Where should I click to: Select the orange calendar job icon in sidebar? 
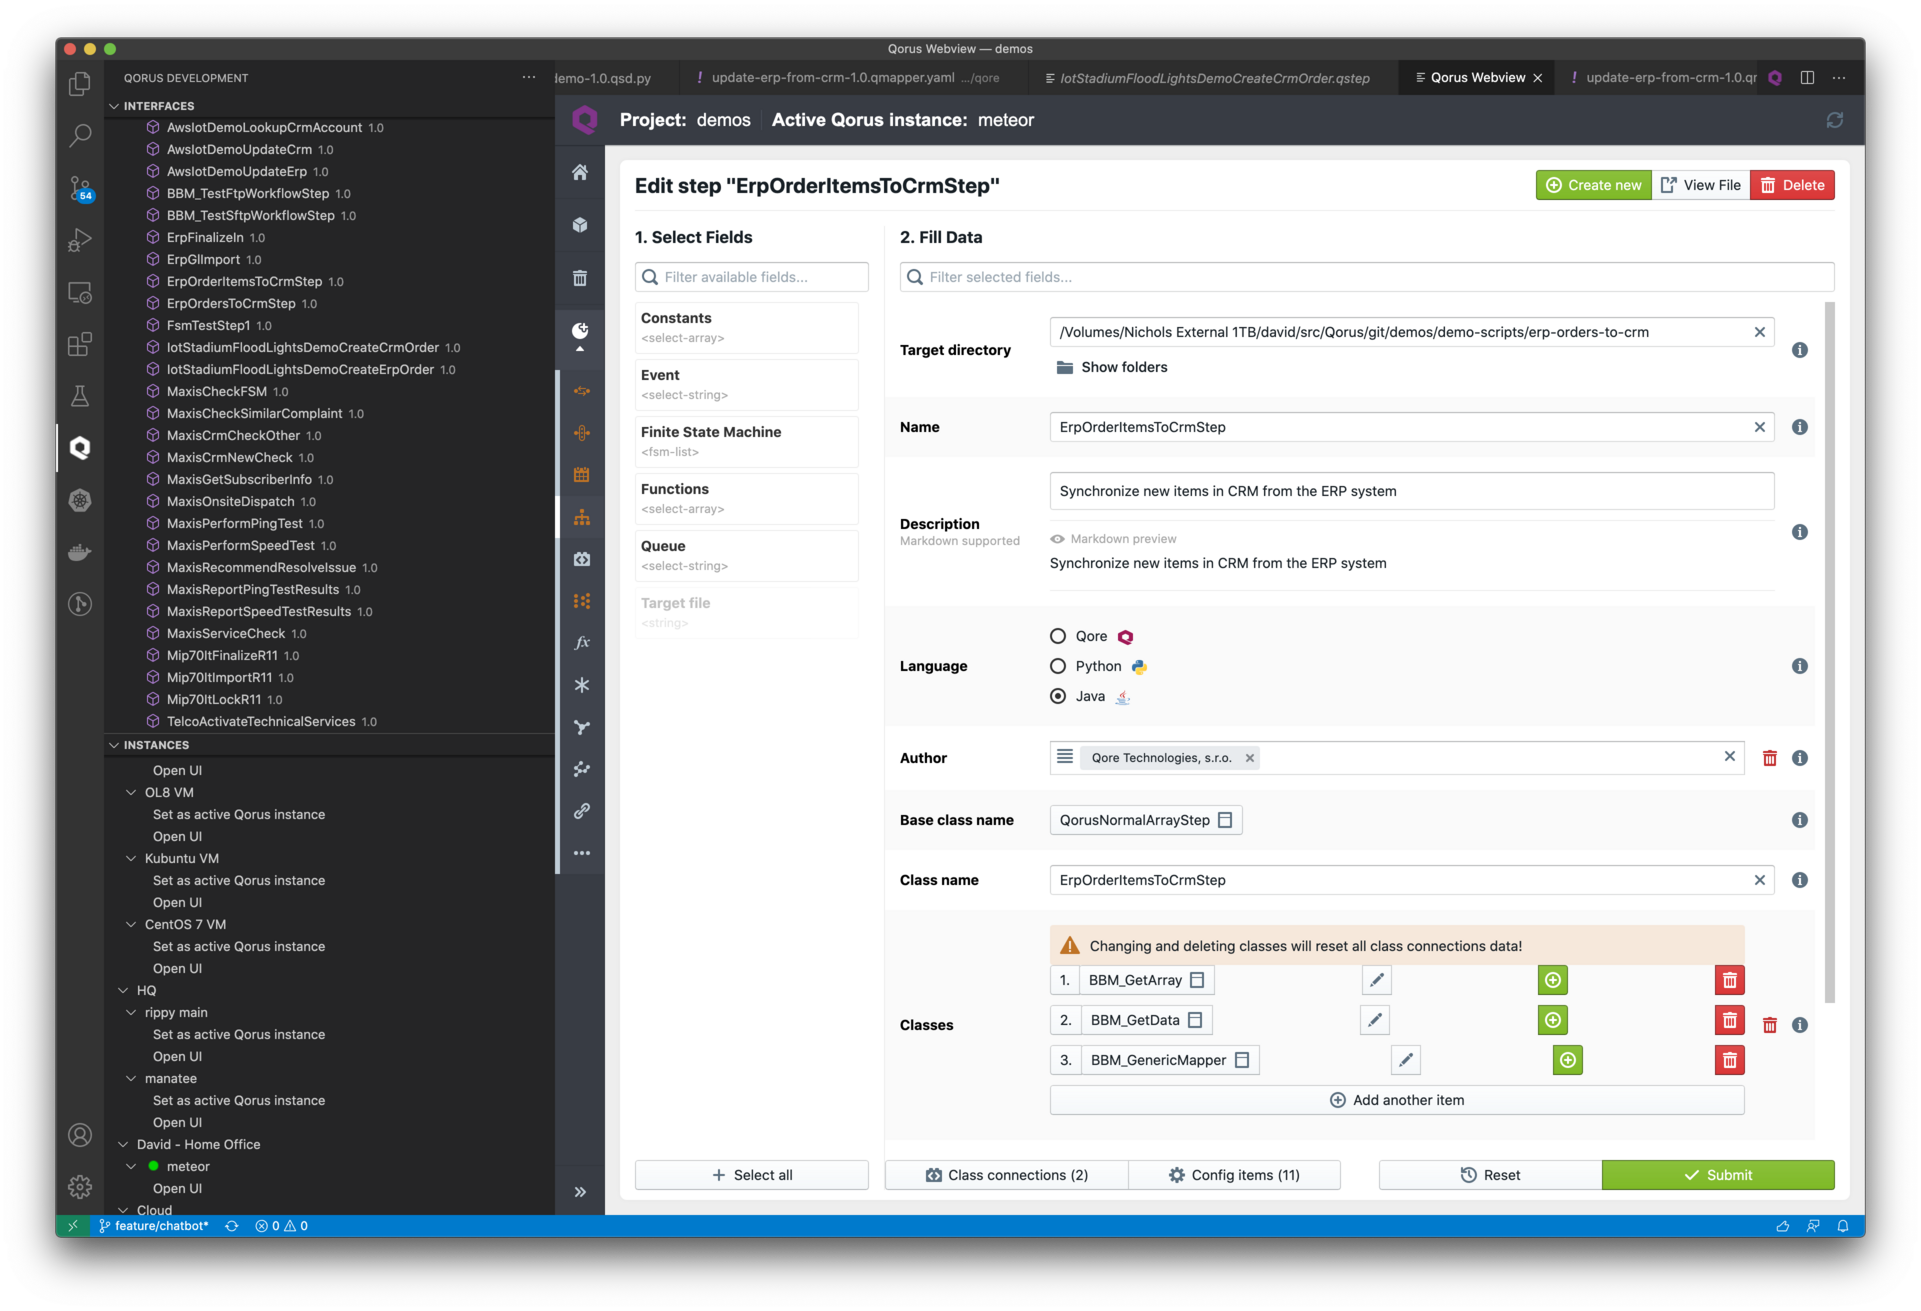tap(581, 475)
